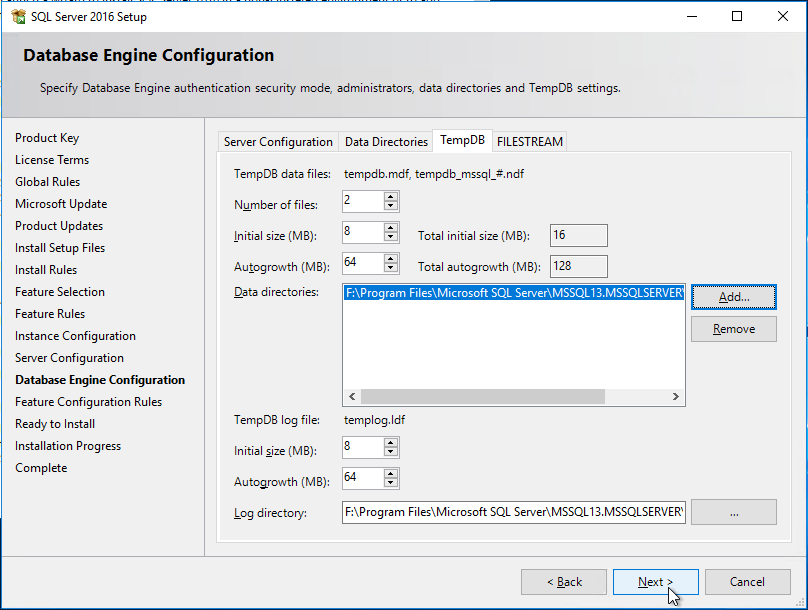Click Remove data directory button

click(734, 329)
